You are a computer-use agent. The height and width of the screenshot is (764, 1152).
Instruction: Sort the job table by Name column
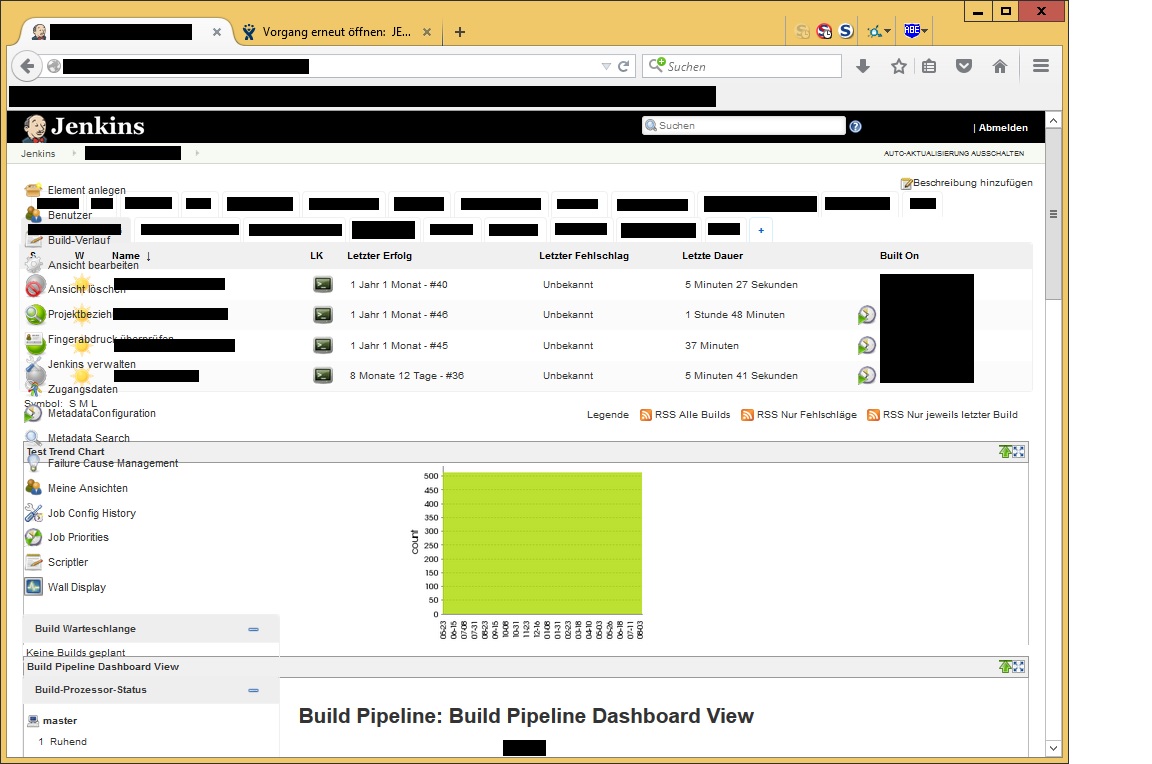point(126,256)
